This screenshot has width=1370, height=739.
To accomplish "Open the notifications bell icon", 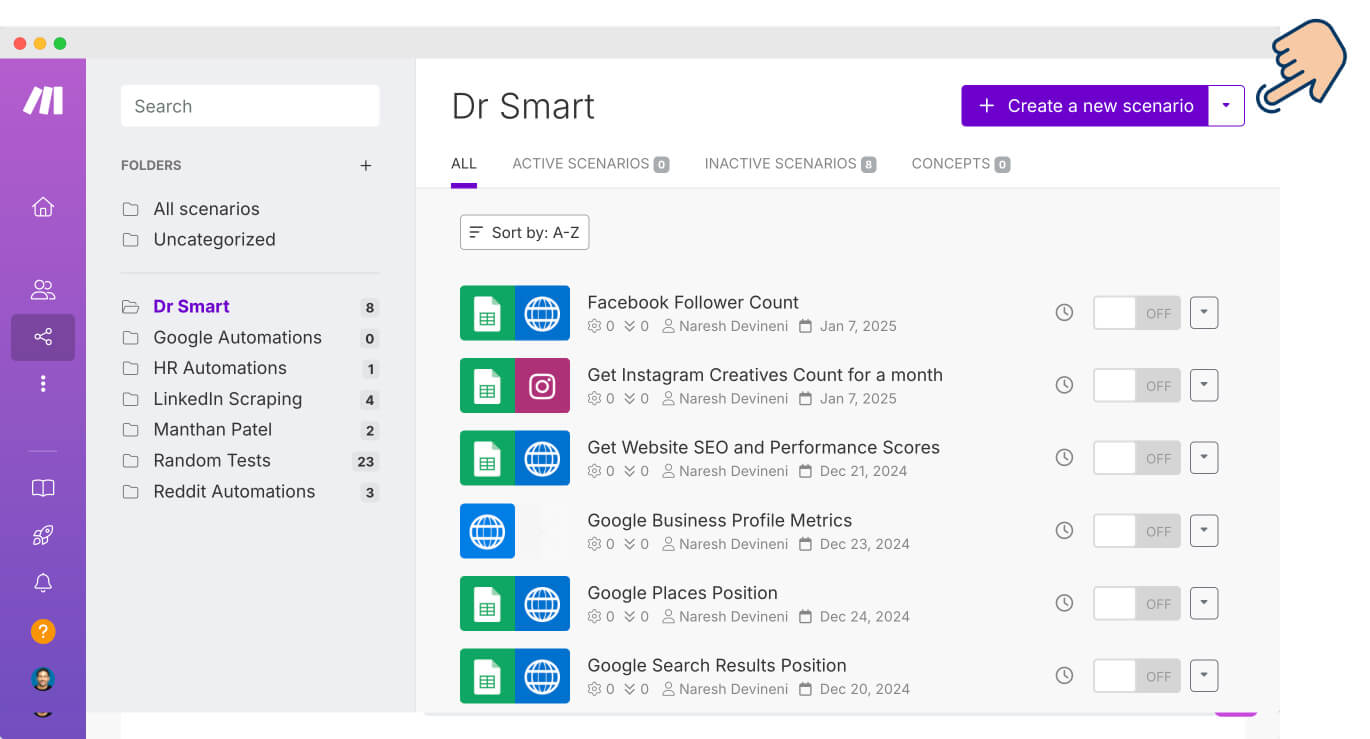I will 43,583.
